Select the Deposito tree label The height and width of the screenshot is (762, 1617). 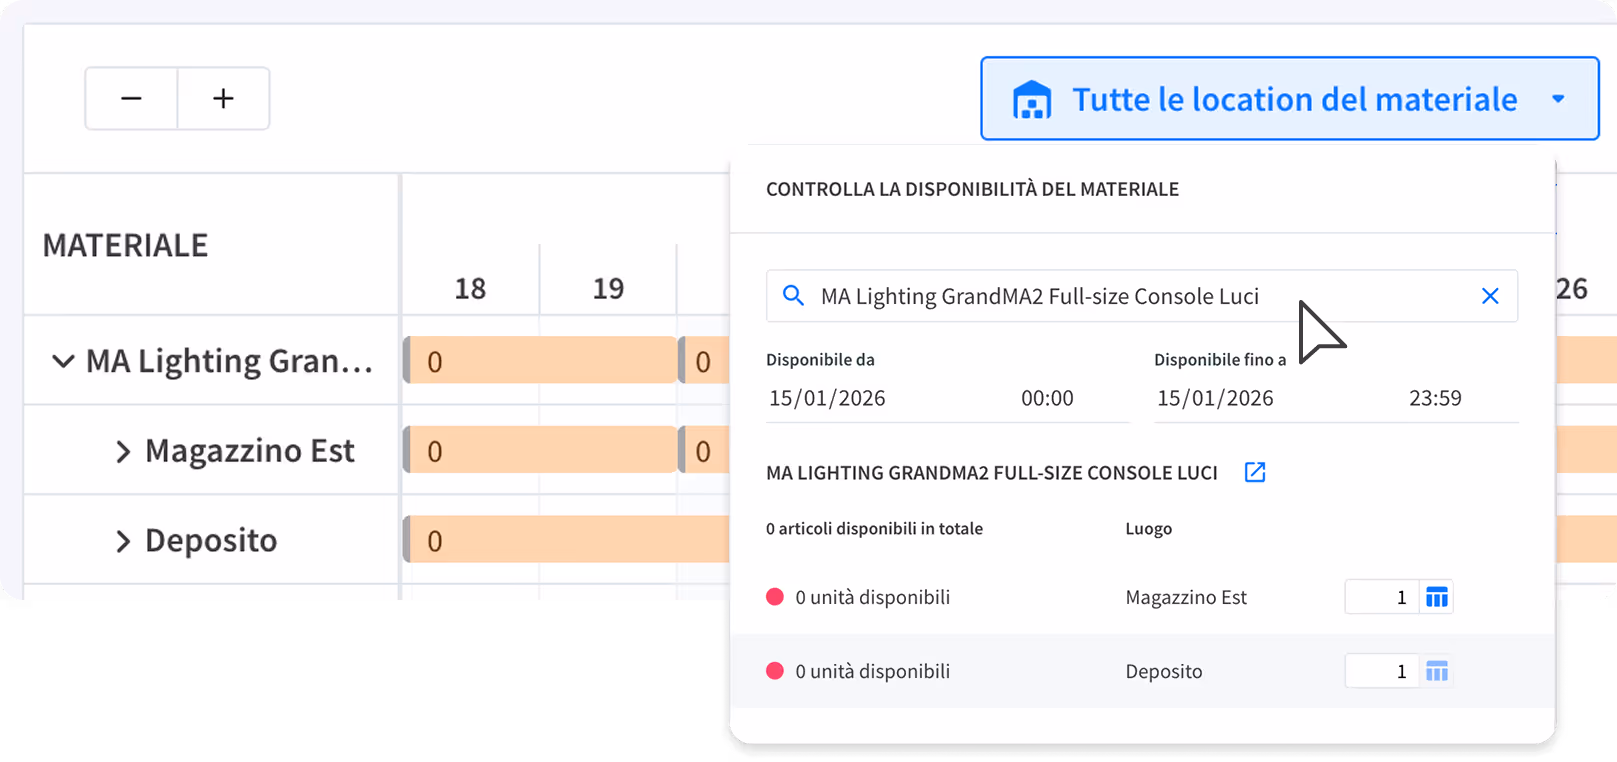pyautogui.click(x=211, y=541)
